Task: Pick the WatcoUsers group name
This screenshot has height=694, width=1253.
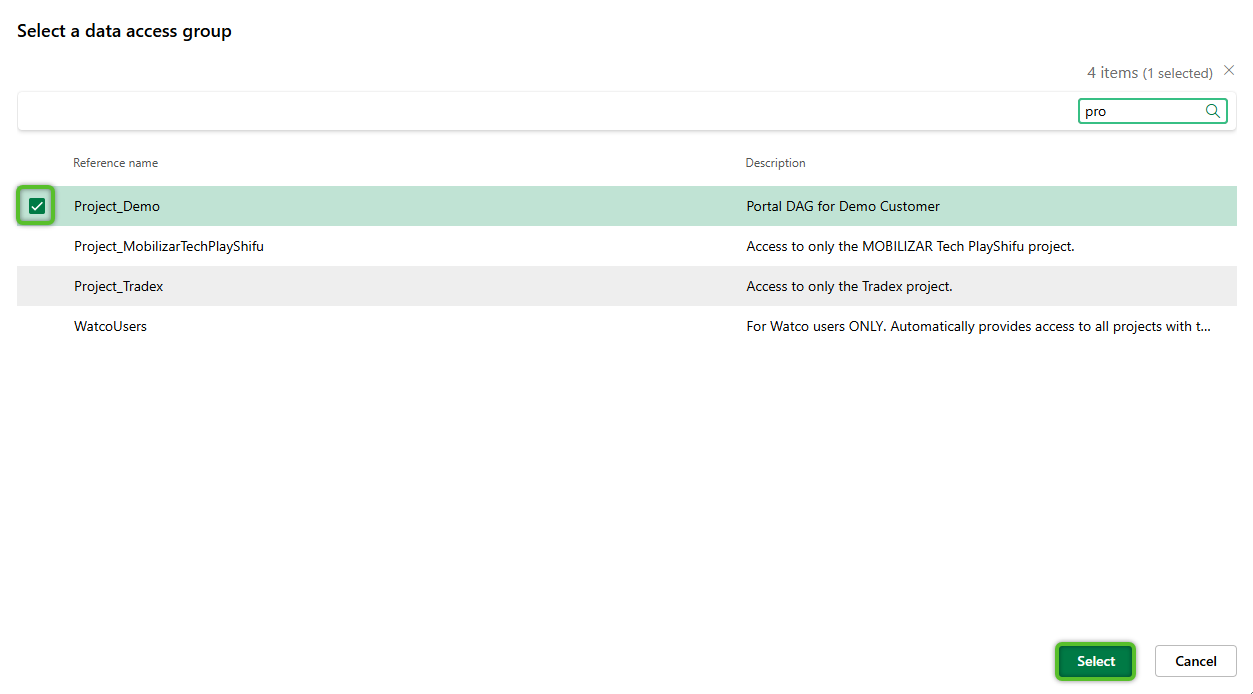Action: pos(110,326)
